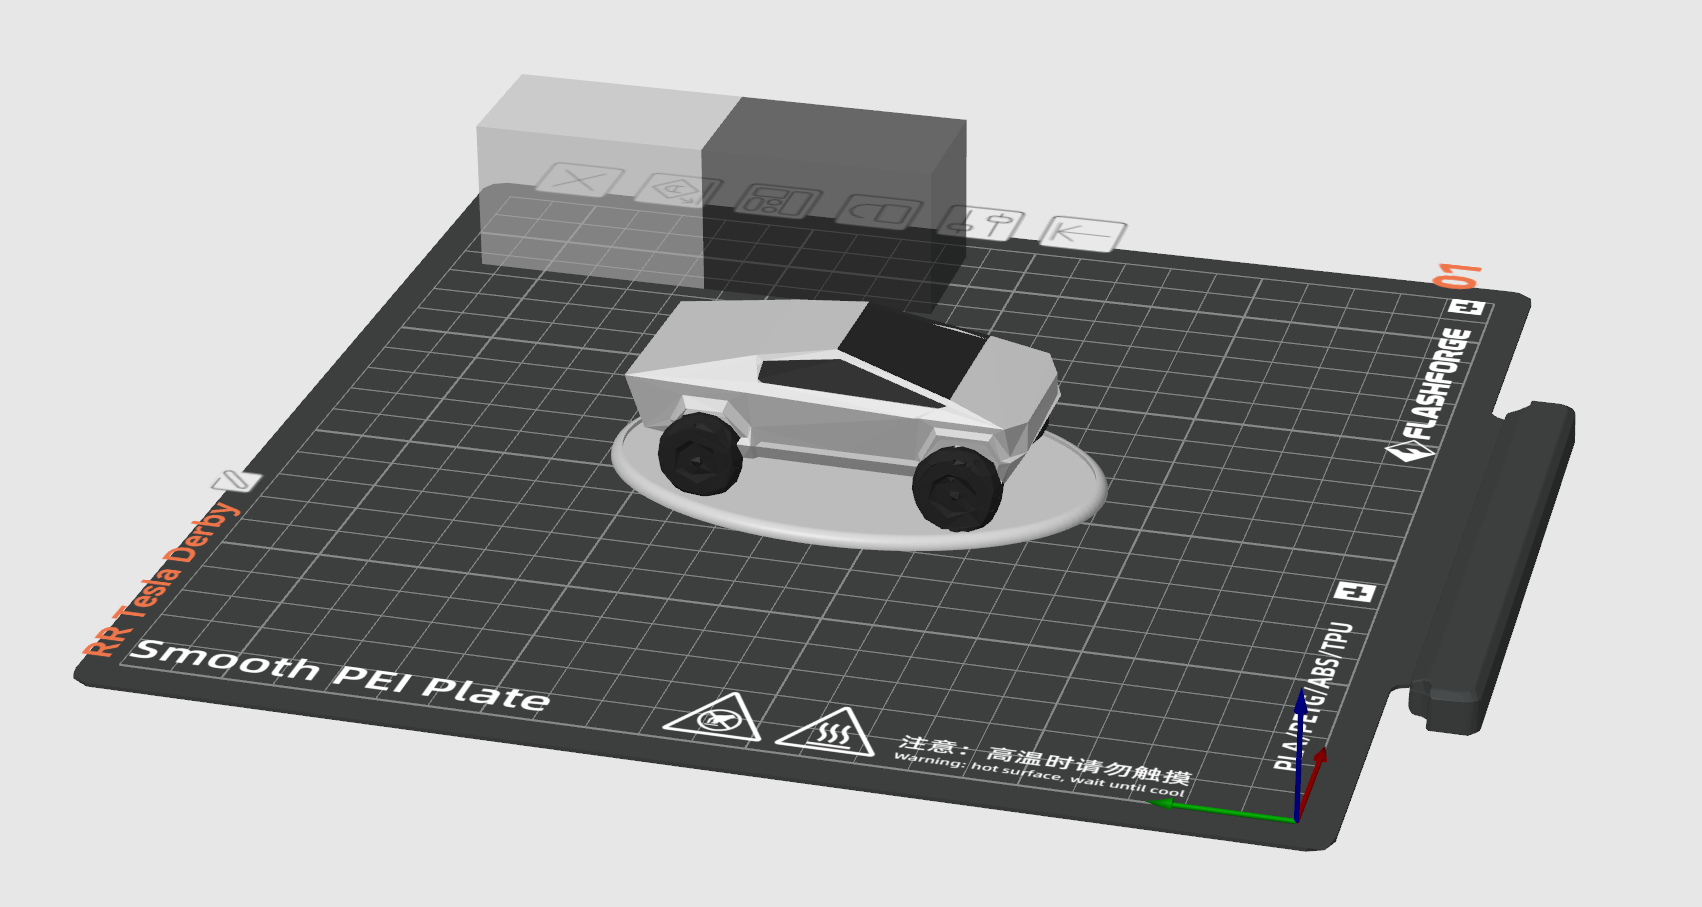
Task: Click the lock plate icon
Action: click(x=879, y=211)
